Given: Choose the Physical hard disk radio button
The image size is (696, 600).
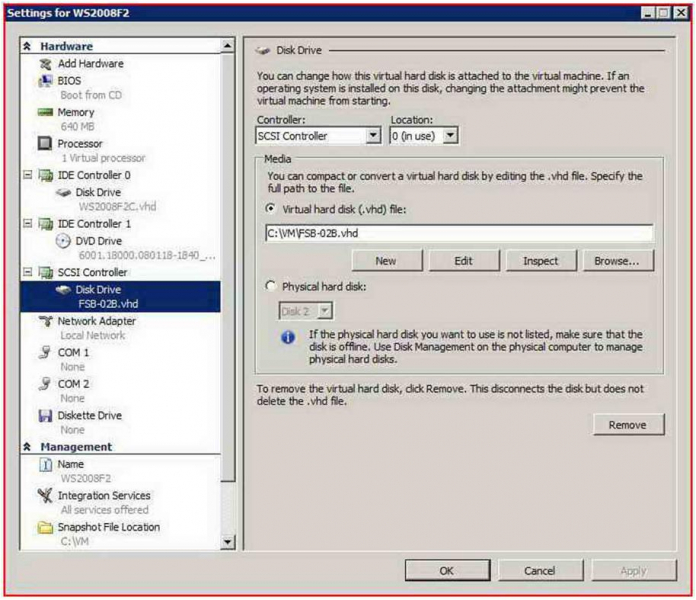Looking at the screenshot, I should point(271,286).
